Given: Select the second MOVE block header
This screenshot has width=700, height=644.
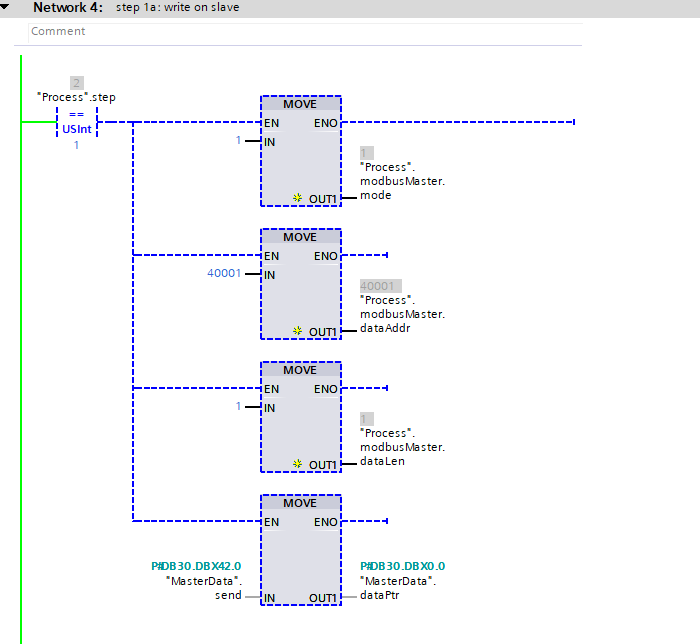Looking at the screenshot, I should click(300, 237).
